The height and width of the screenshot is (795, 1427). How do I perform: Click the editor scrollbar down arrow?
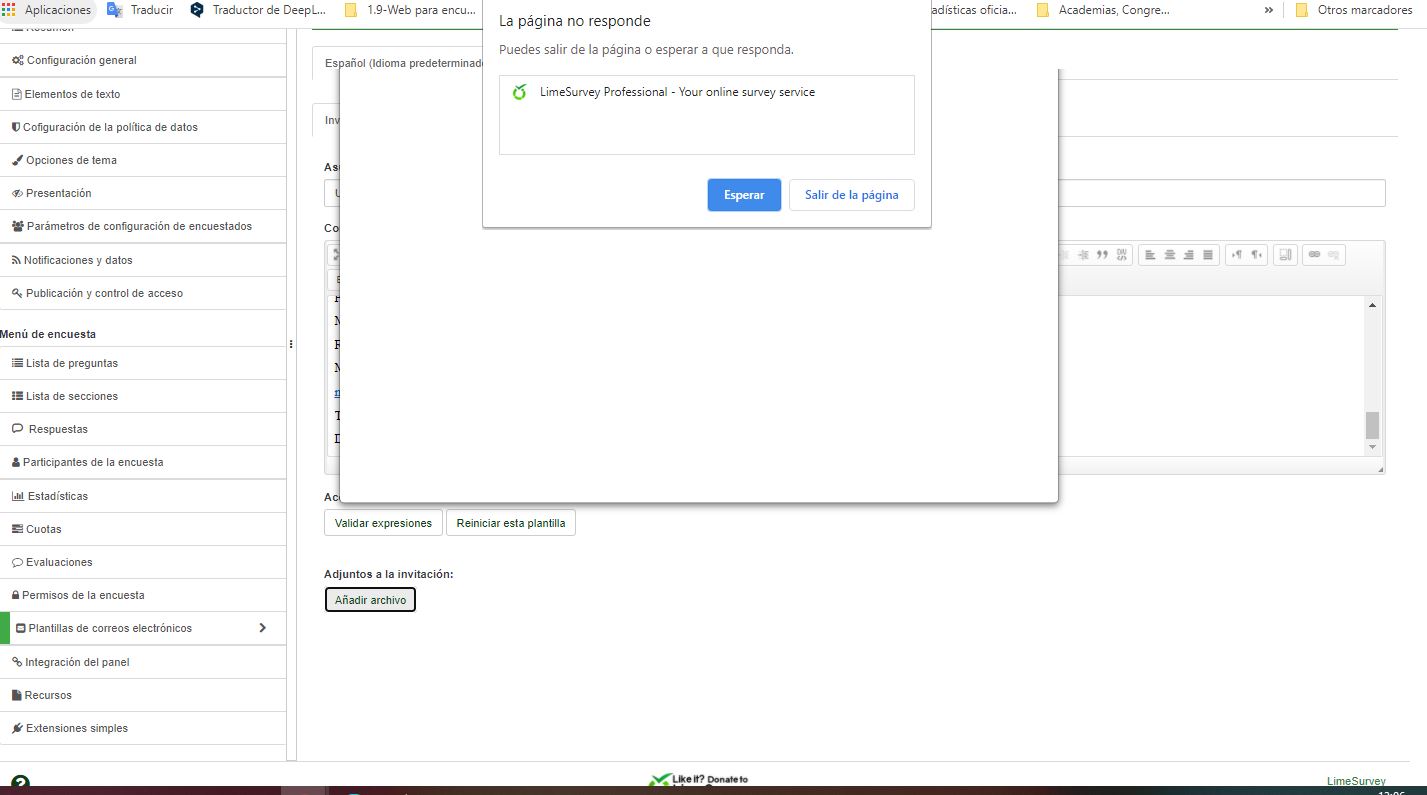coord(1372,447)
